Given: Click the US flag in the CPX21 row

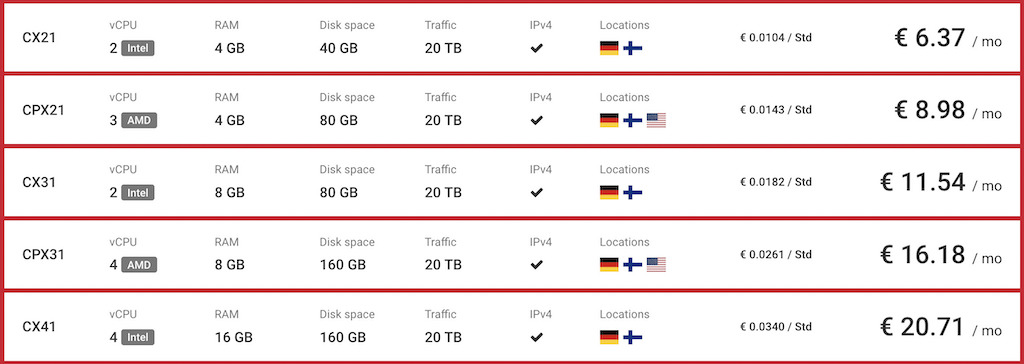Looking at the screenshot, I should coord(656,120).
